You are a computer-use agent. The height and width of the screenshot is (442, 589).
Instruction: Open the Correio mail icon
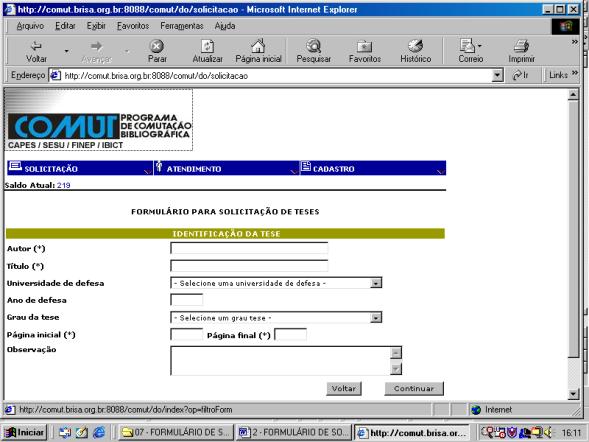[x=467, y=46]
